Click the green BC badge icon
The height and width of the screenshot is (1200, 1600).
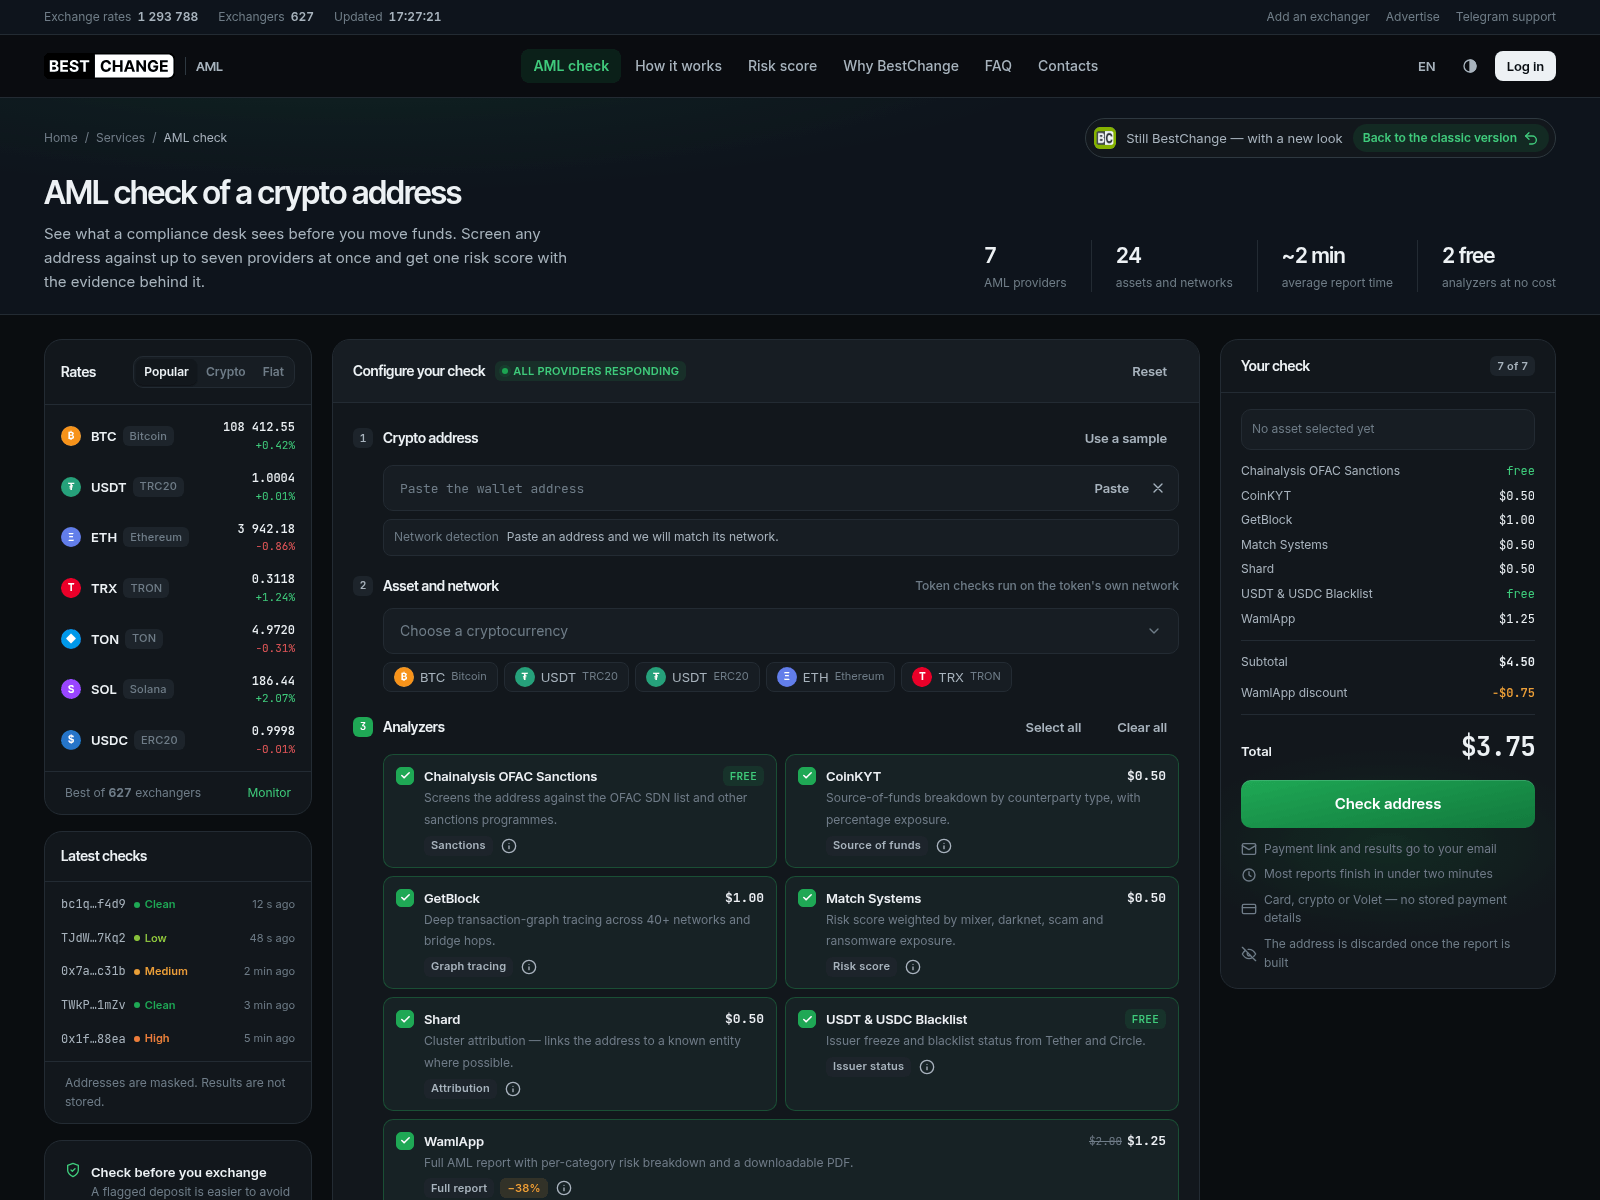click(1105, 138)
